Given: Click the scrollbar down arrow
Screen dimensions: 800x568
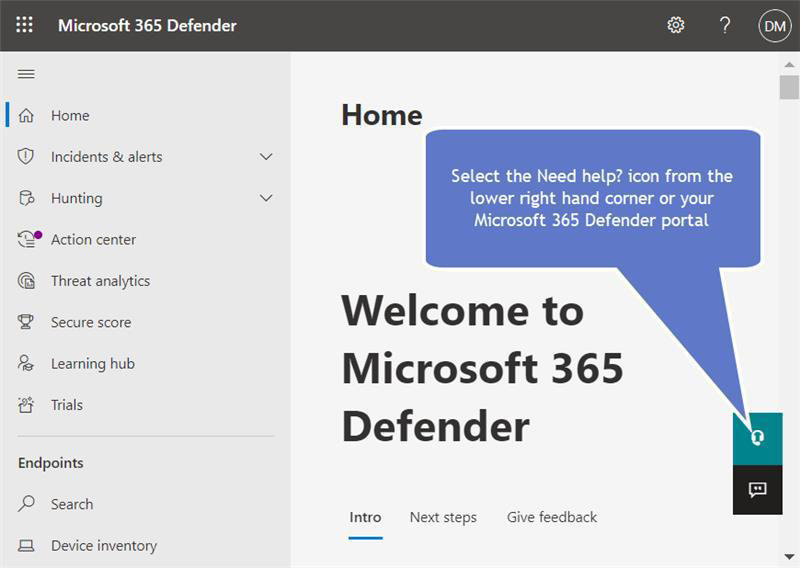Looking at the screenshot, I should click(x=789, y=556).
